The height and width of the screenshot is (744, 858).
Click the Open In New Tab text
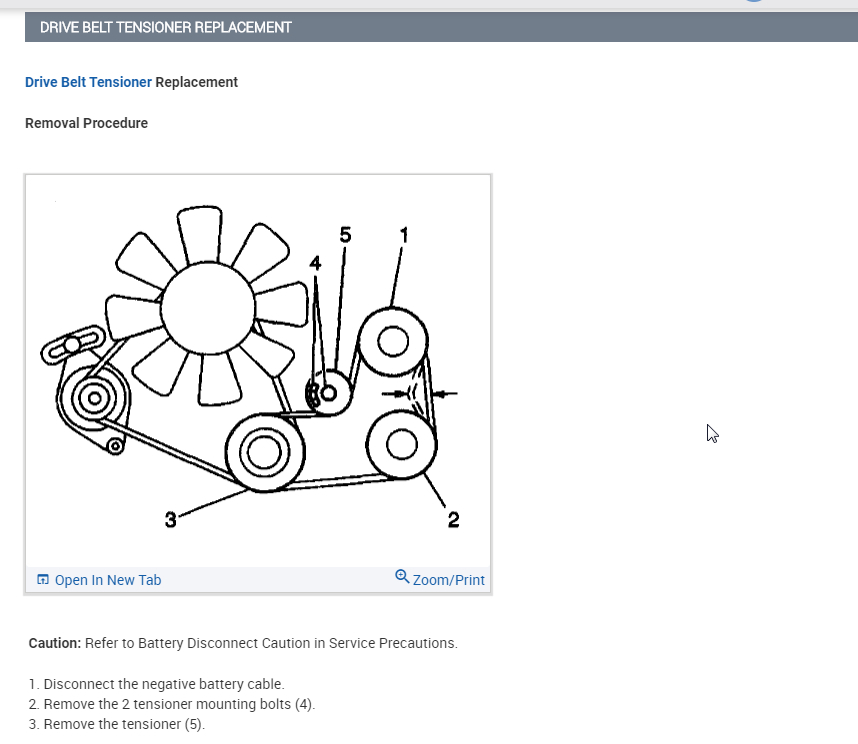[108, 580]
